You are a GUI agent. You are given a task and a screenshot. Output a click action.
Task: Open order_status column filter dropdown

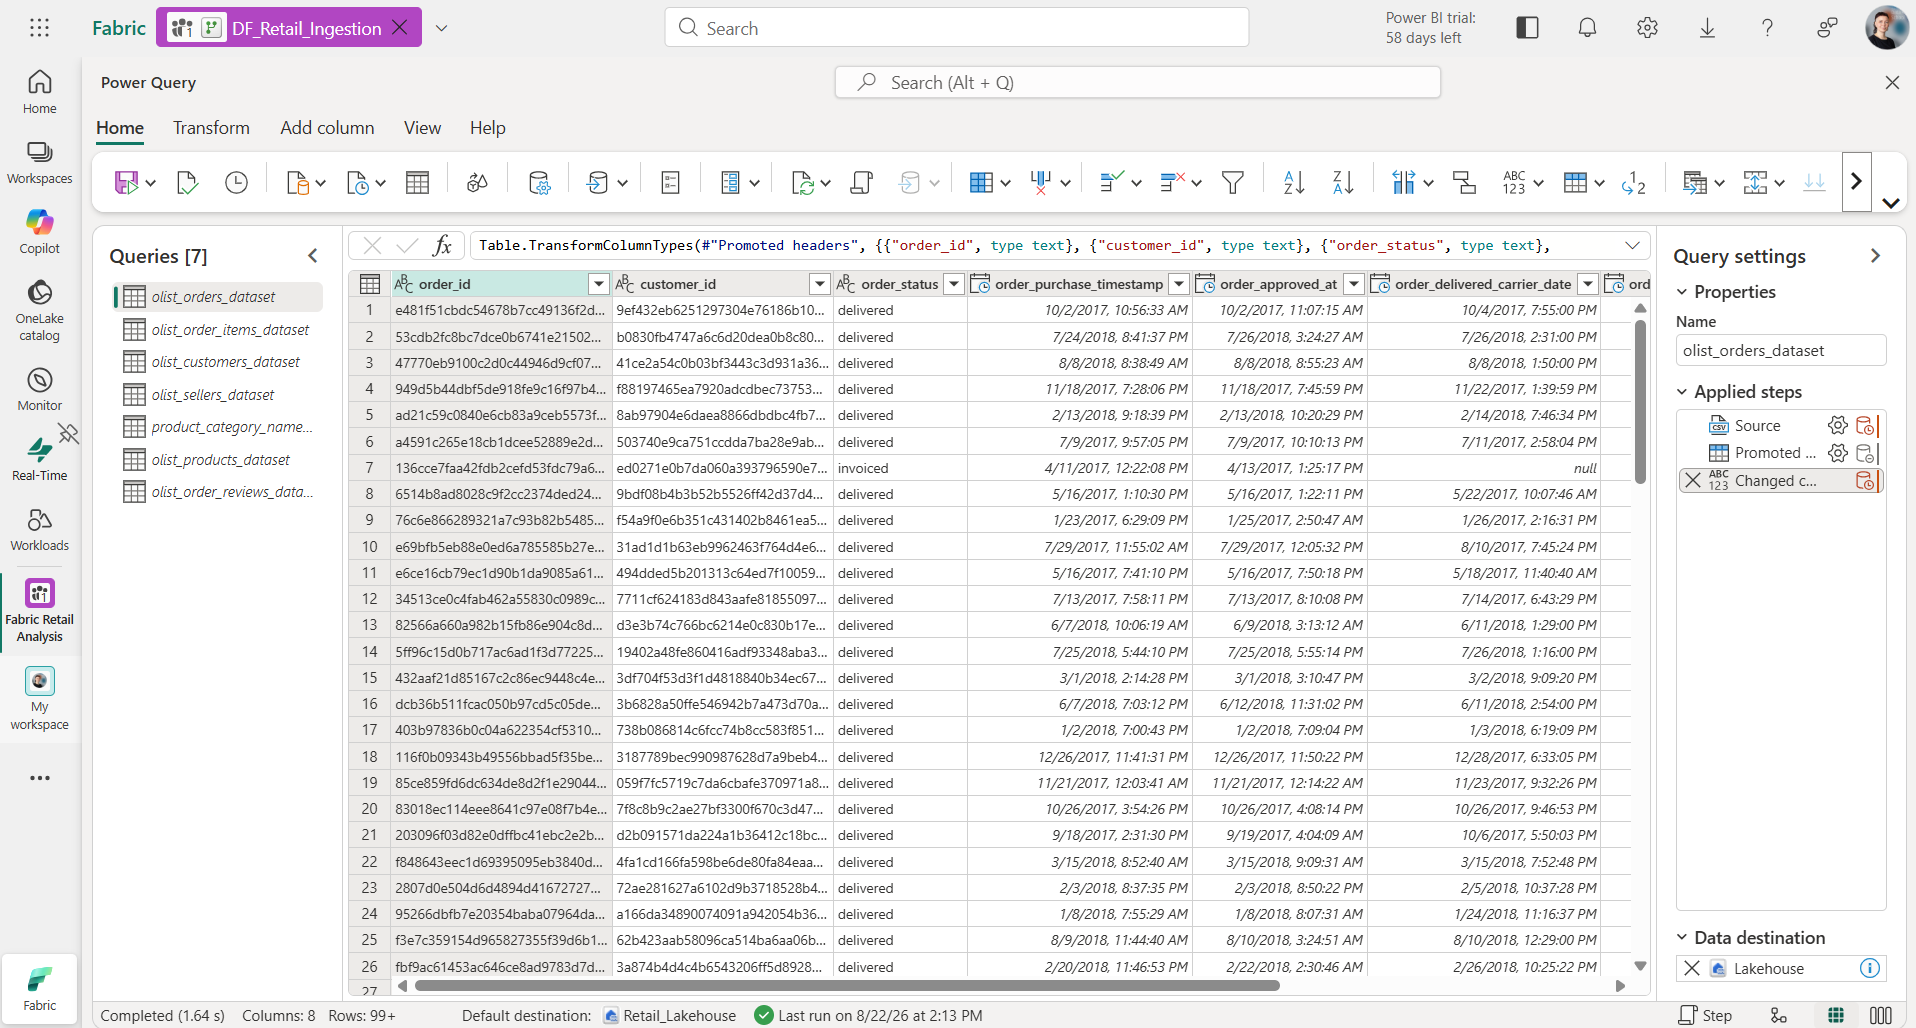click(x=954, y=284)
